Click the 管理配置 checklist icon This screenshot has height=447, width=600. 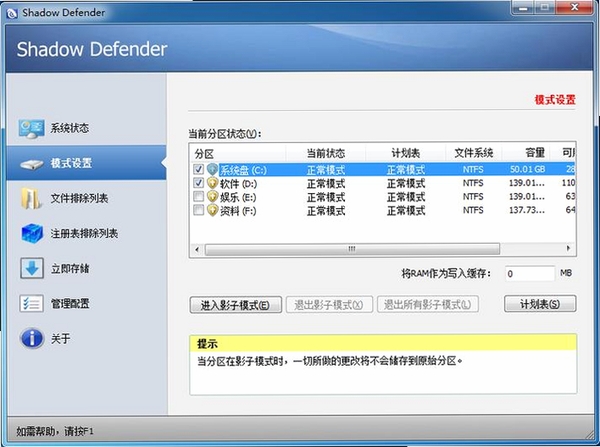pyautogui.click(x=31, y=304)
